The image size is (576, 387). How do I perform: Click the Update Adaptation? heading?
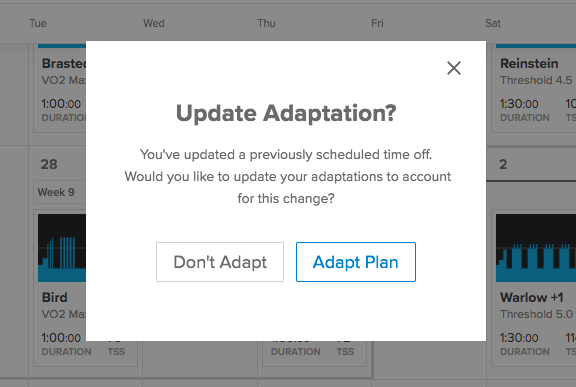tap(286, 113)
